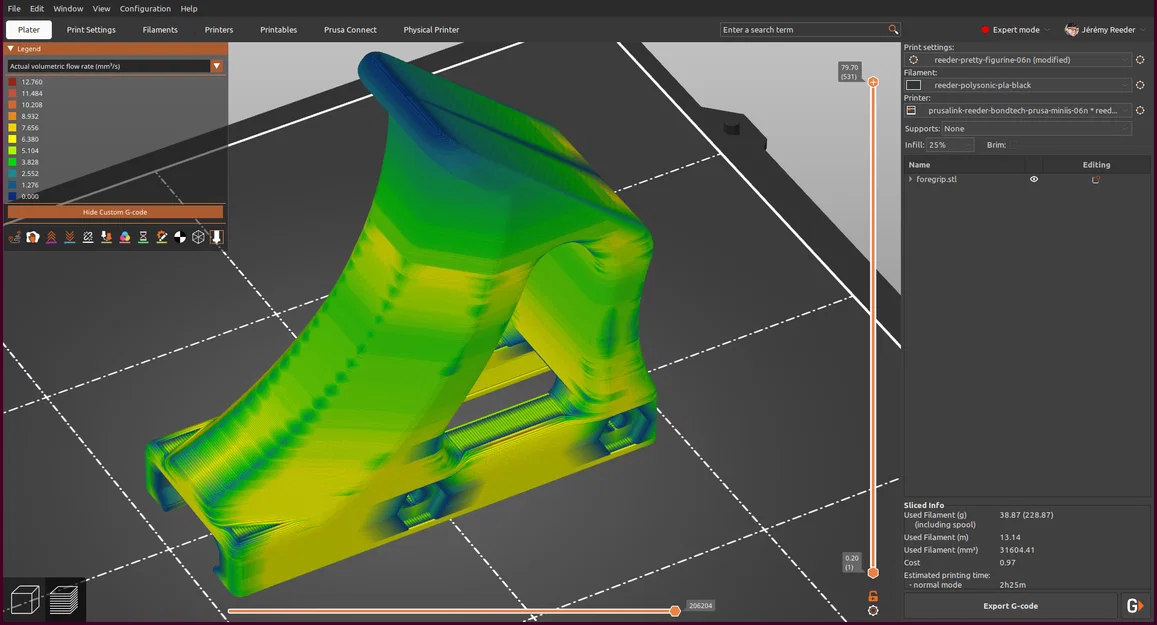1157x625 pixels.
Task: Expand the foregrip.stl tree row
Action: coord(910,179)
